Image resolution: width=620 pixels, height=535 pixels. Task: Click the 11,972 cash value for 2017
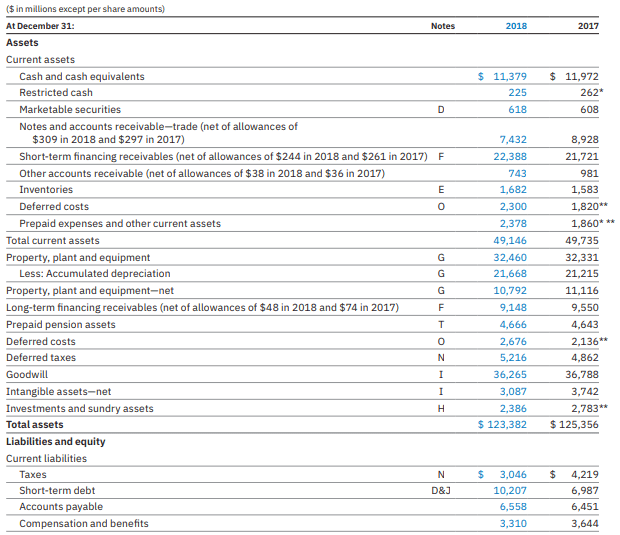point(582,76)
